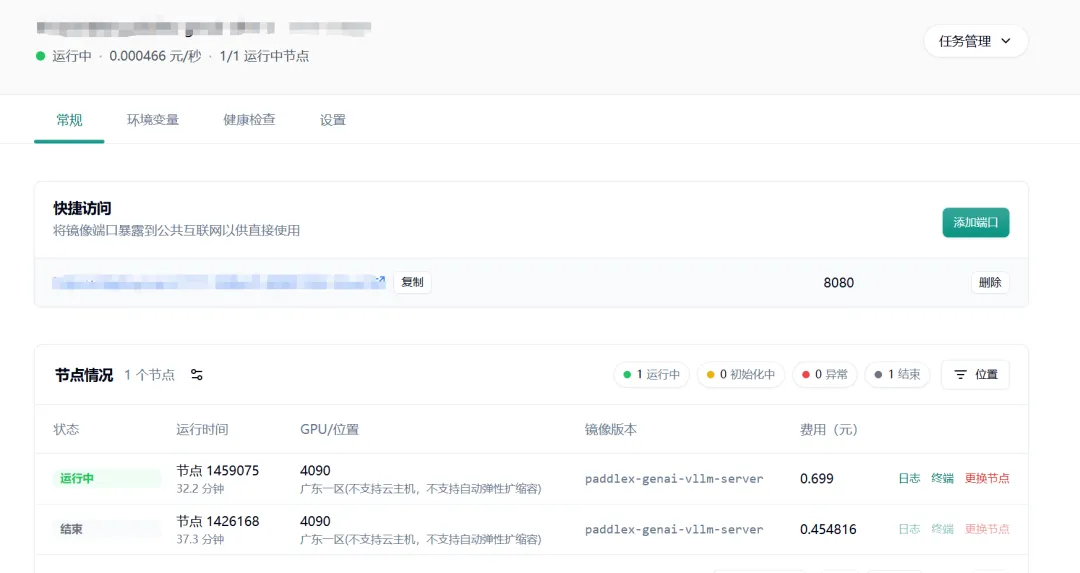This screenshot has width=1080, height=573.
Task: Click the filter icon in the 位置 button
Action: [960, 375]
